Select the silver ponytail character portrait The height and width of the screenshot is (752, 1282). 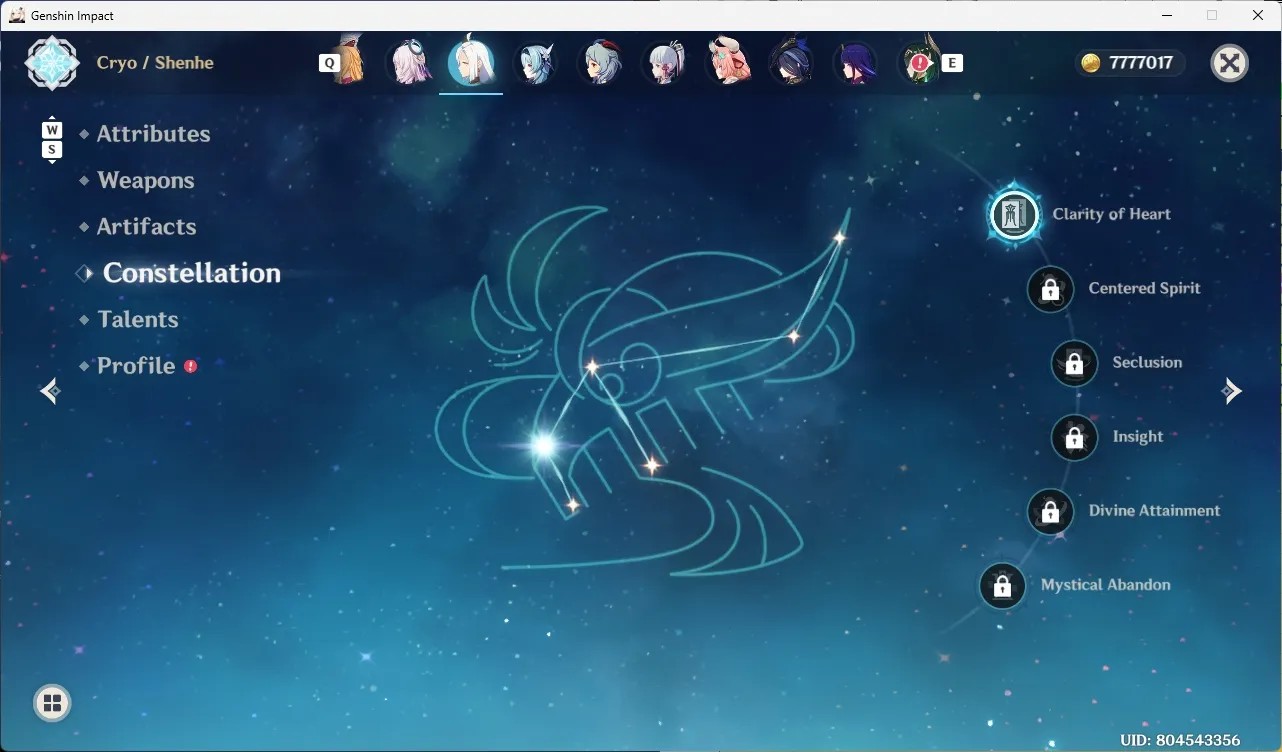(664, 63)
